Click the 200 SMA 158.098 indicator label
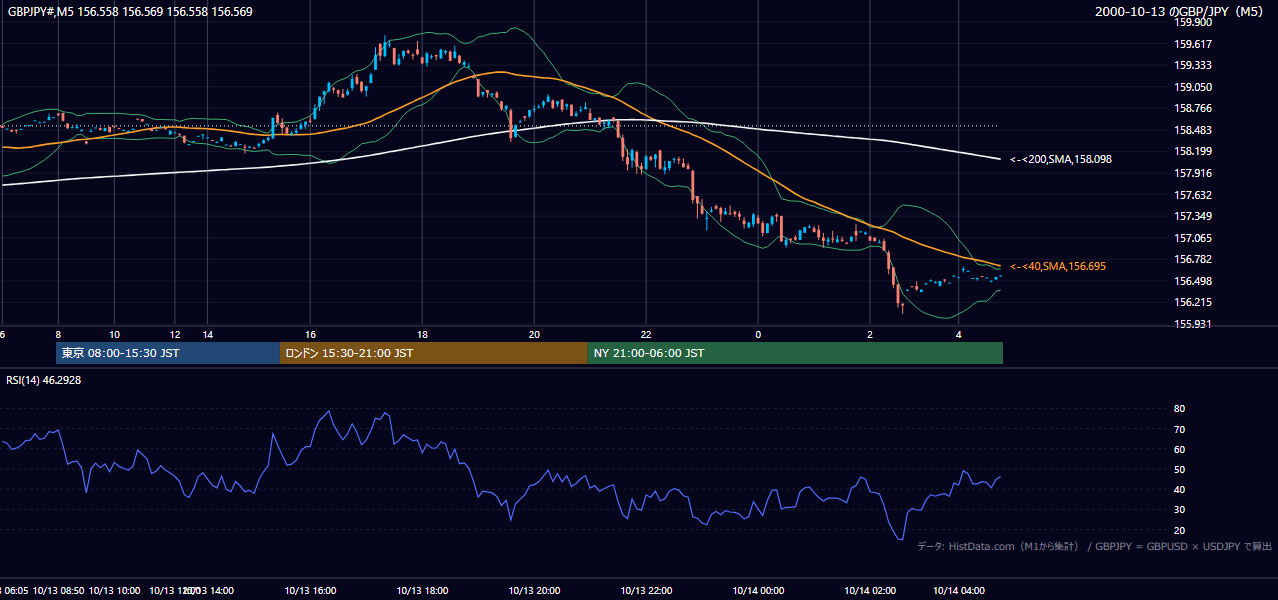 click(1061, 159)
